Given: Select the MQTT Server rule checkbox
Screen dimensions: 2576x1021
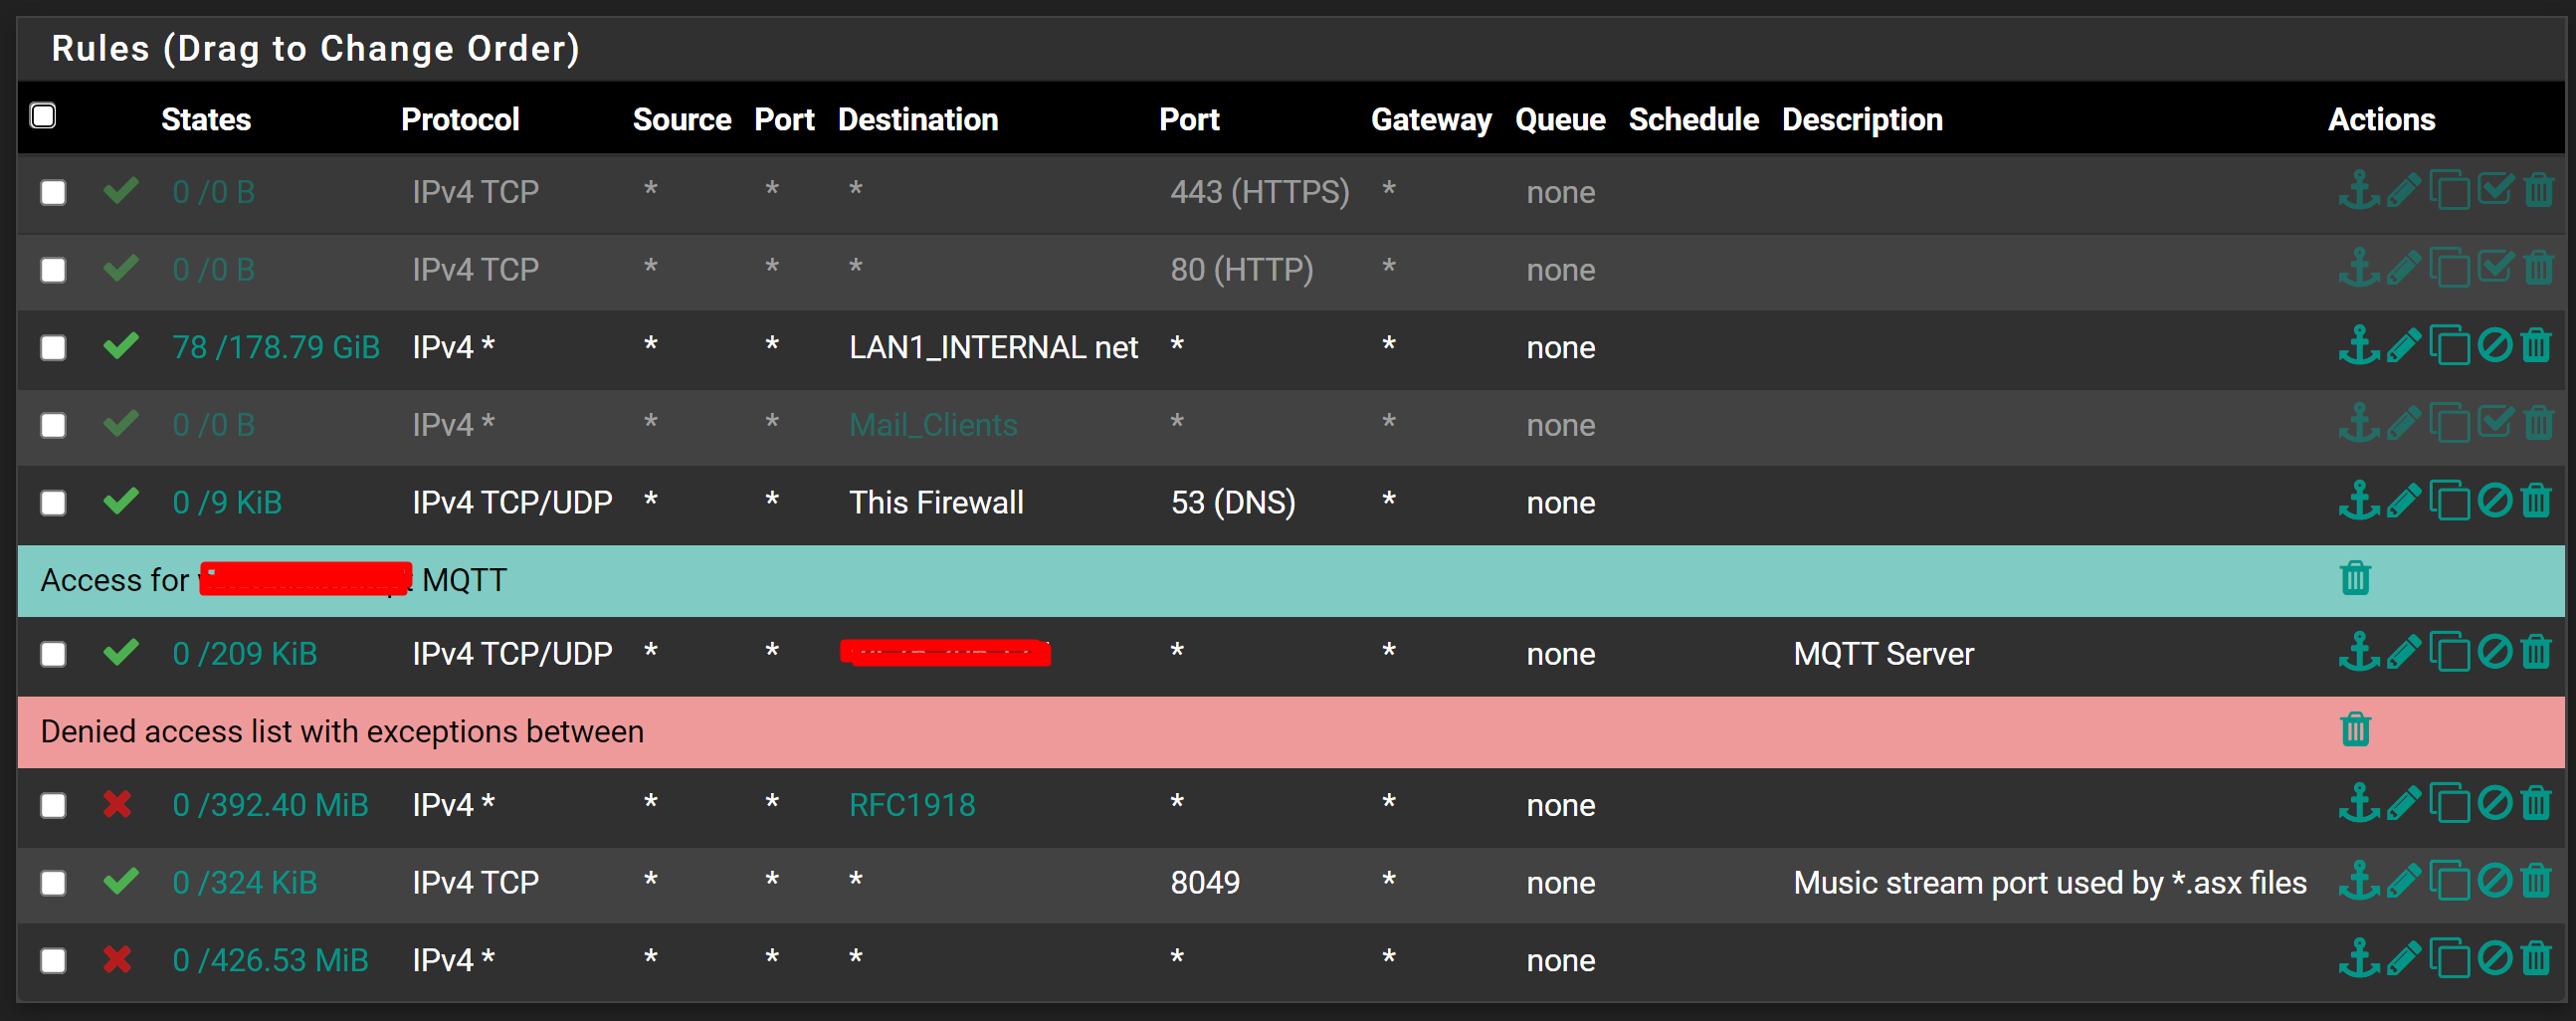Looking at the screenshot, I should pos(53,654).
